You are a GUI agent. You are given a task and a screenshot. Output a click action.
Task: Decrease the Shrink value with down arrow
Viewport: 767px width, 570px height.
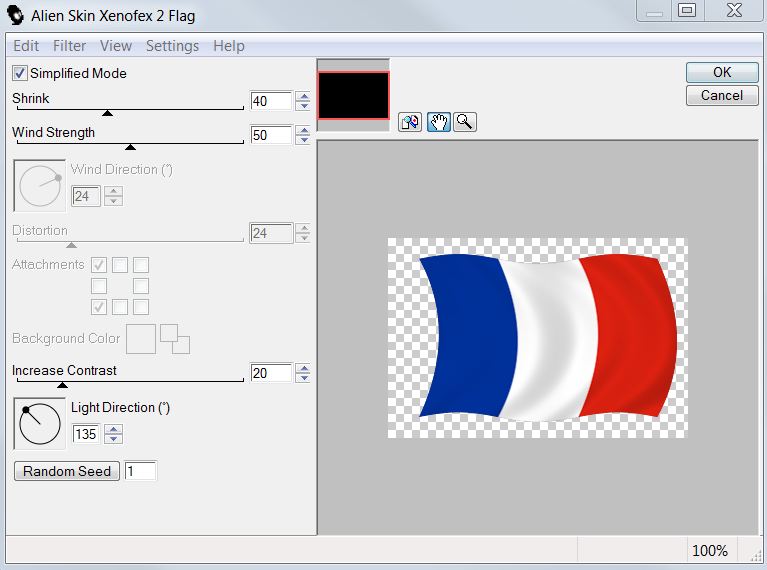pyautogui.click(x=304, y=106)
